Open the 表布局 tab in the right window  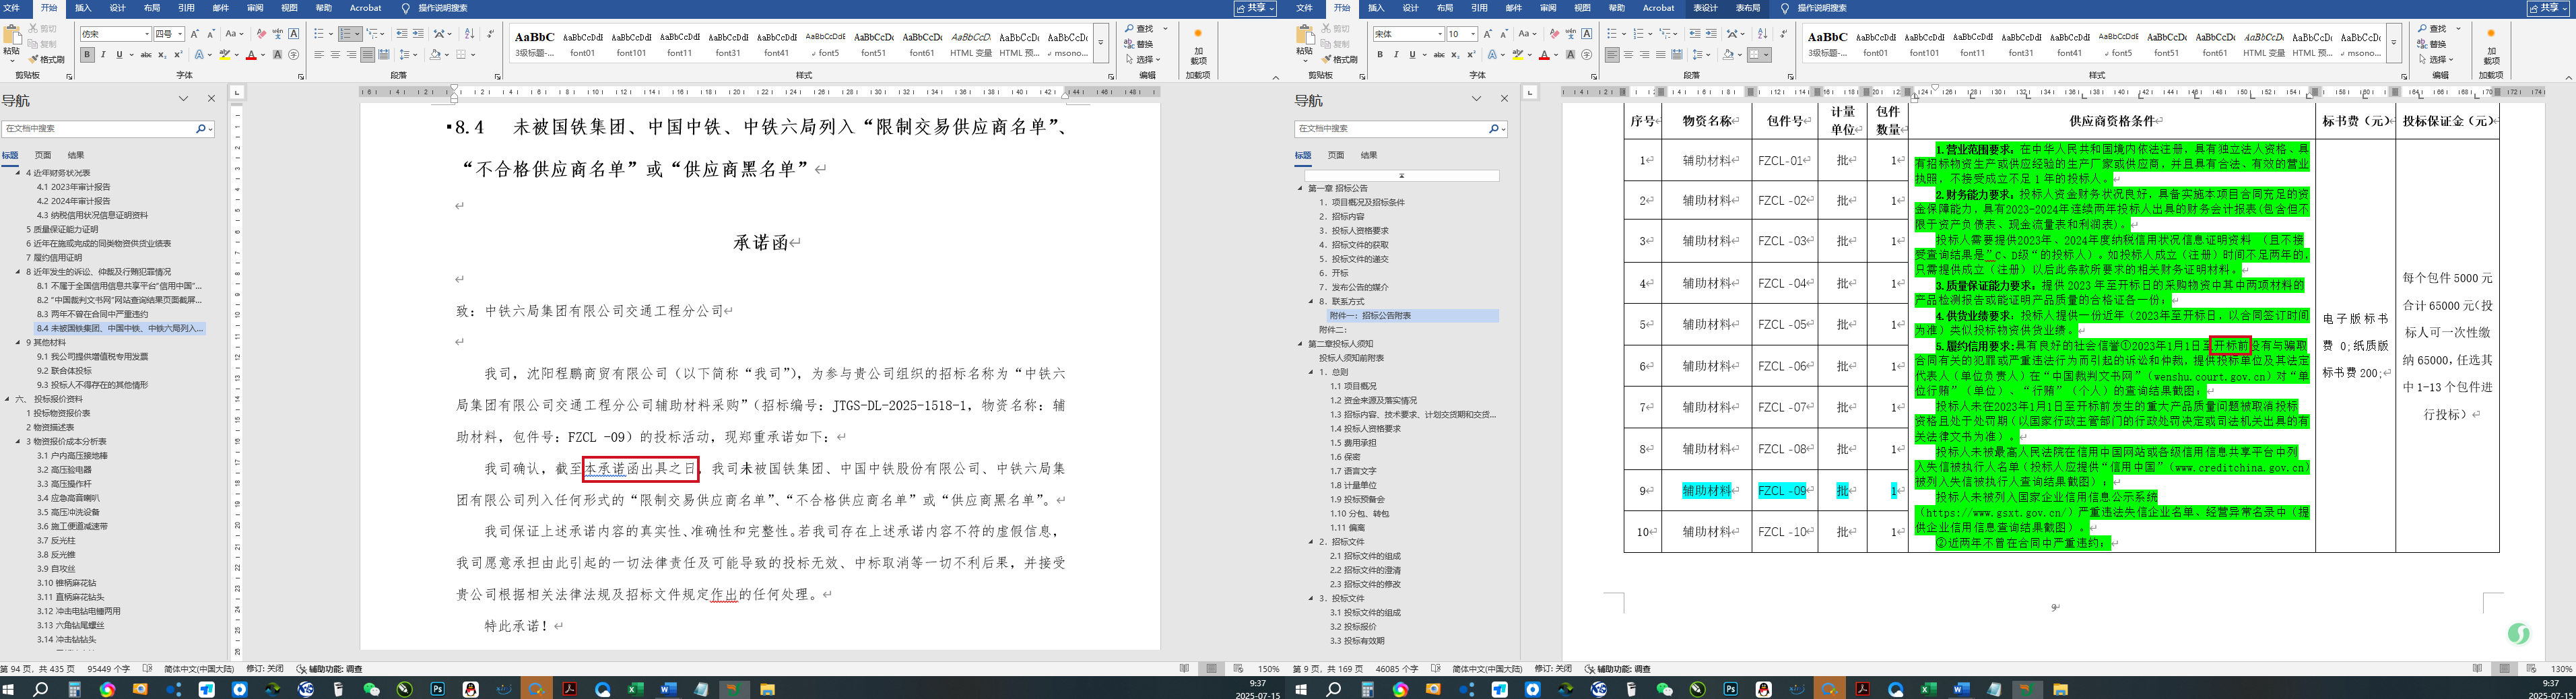point(1748,8)
